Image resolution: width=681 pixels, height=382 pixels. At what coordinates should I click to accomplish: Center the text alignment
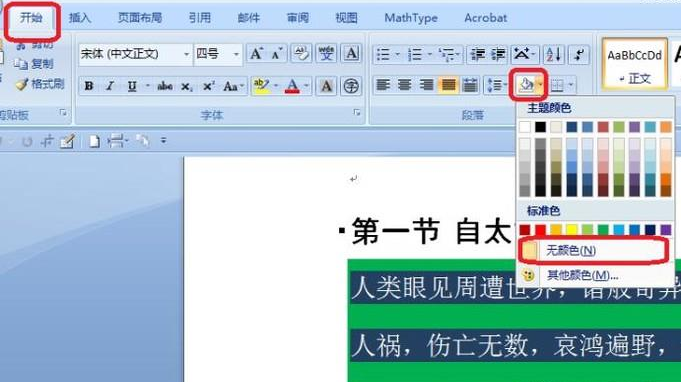click(x=404, y=85)
